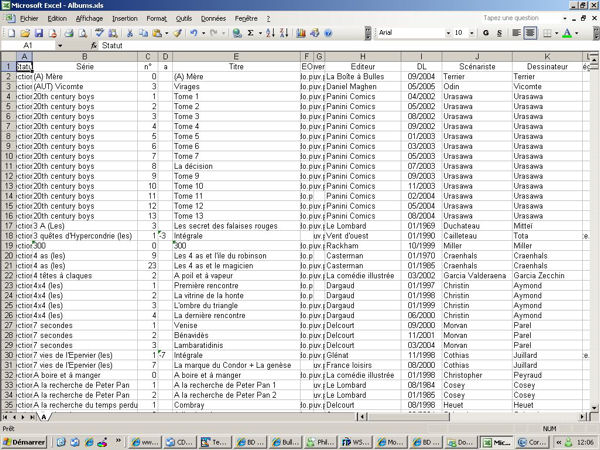Open the Affichage menu

[x=89, y=18]
